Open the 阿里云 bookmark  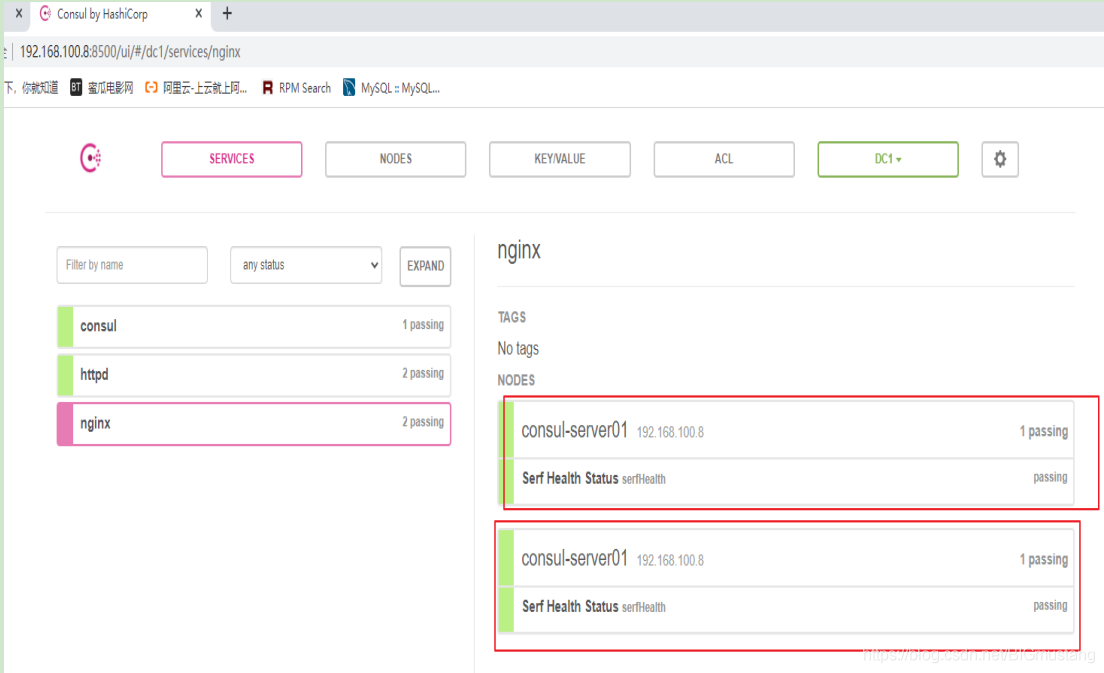pos(196,88)
